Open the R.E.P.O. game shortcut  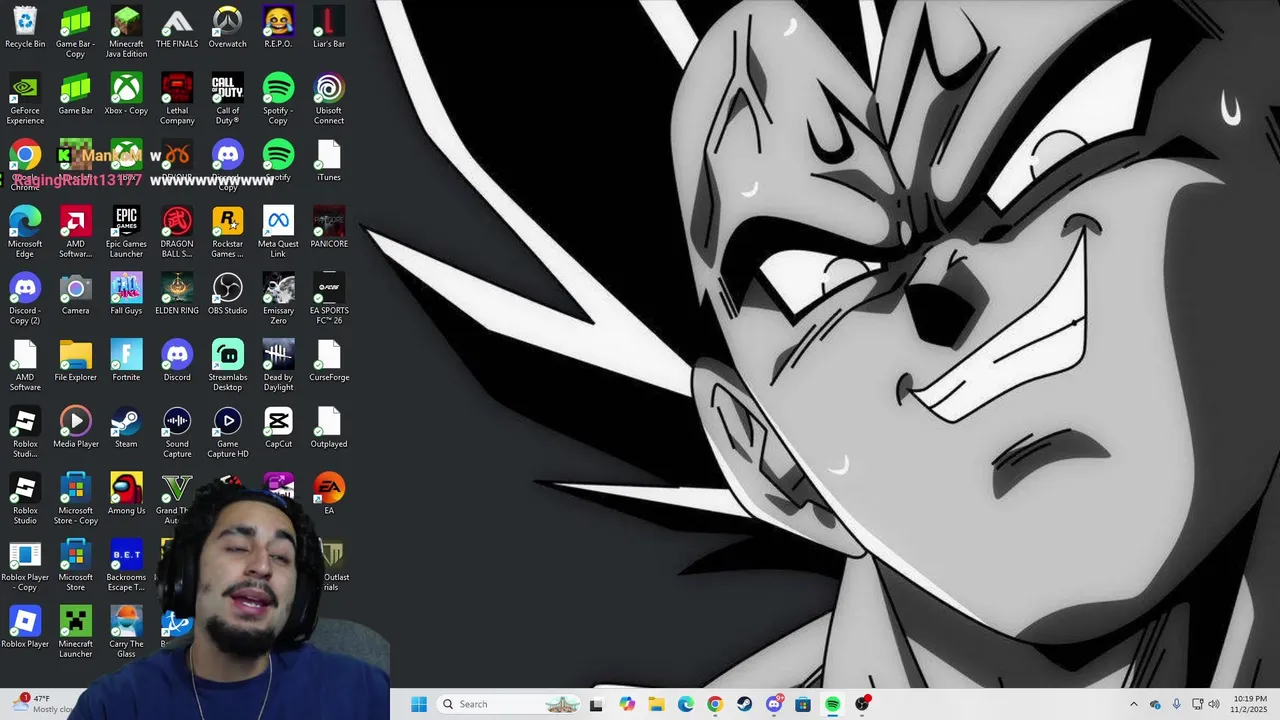(x=278, y=27)
